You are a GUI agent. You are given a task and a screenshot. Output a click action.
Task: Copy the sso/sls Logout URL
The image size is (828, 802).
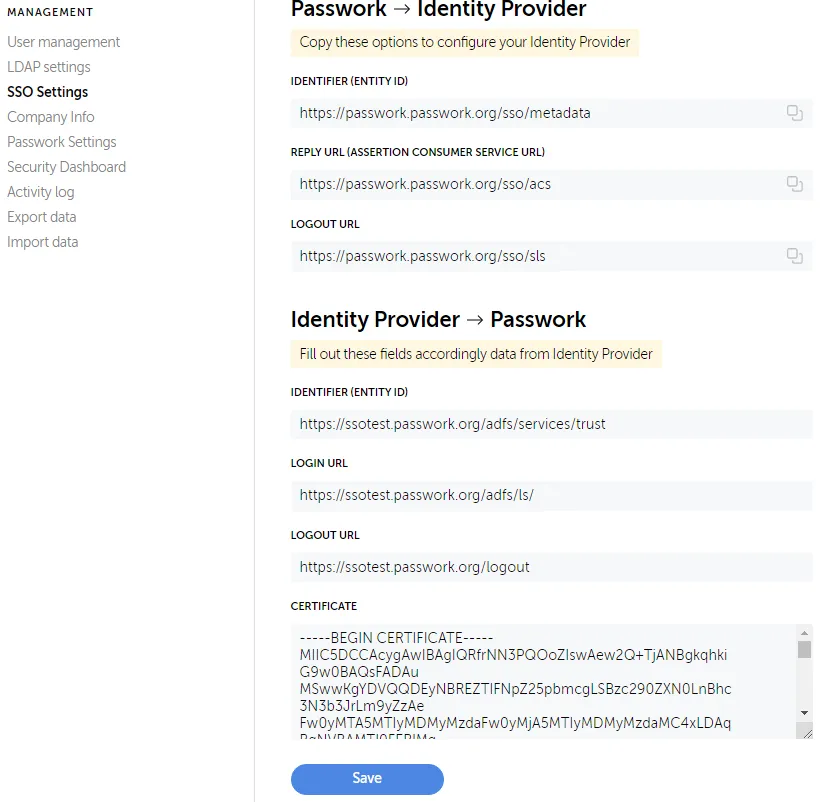(795, 256)
